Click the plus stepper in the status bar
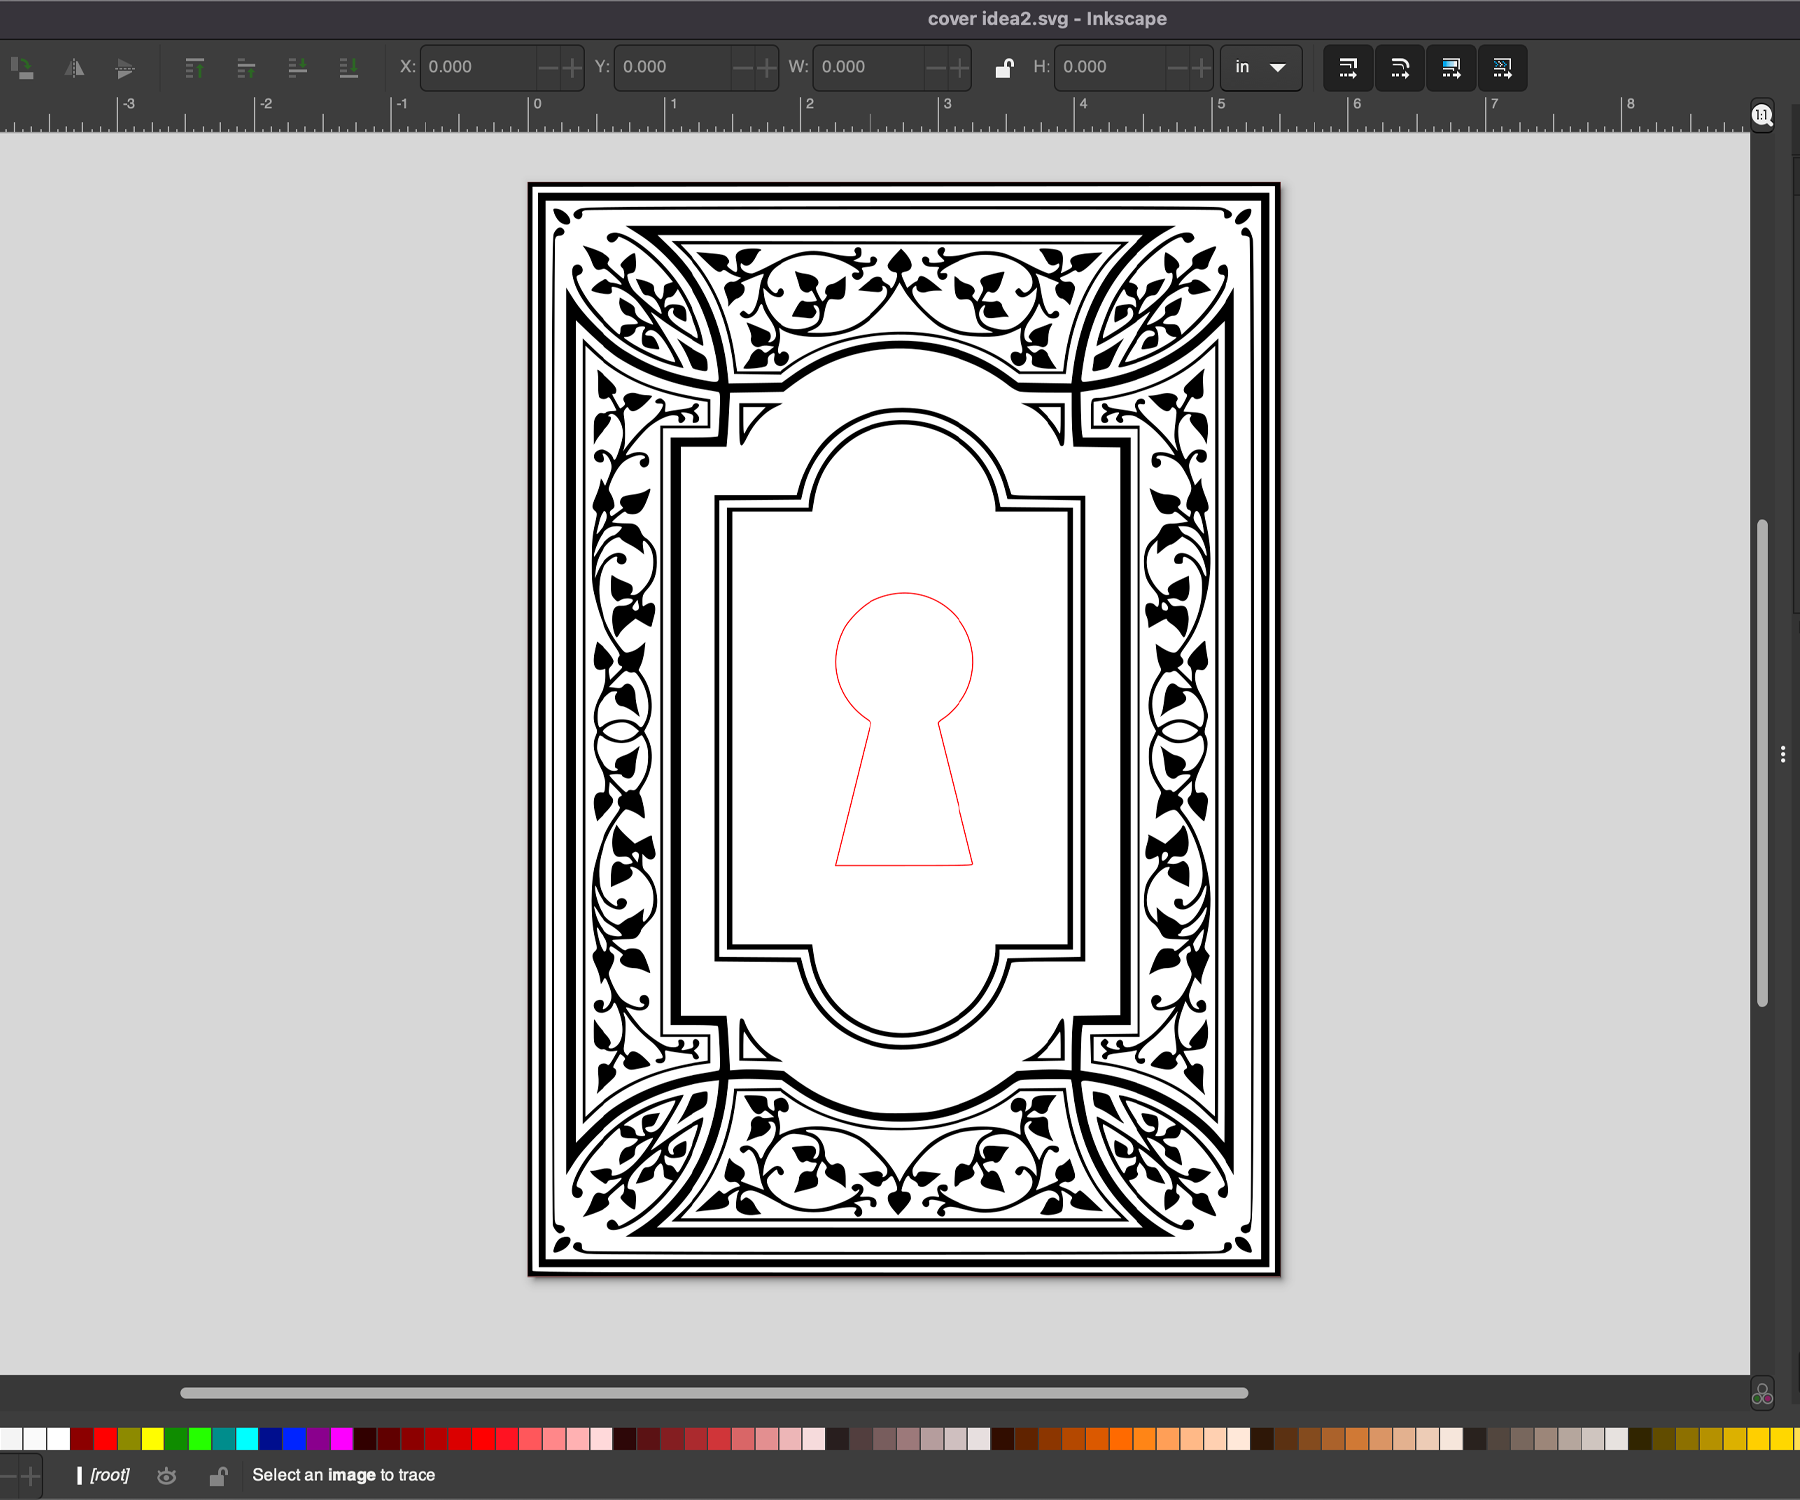Image resolution: width=1800 pixels, height=1500 pixels. 31,1476
